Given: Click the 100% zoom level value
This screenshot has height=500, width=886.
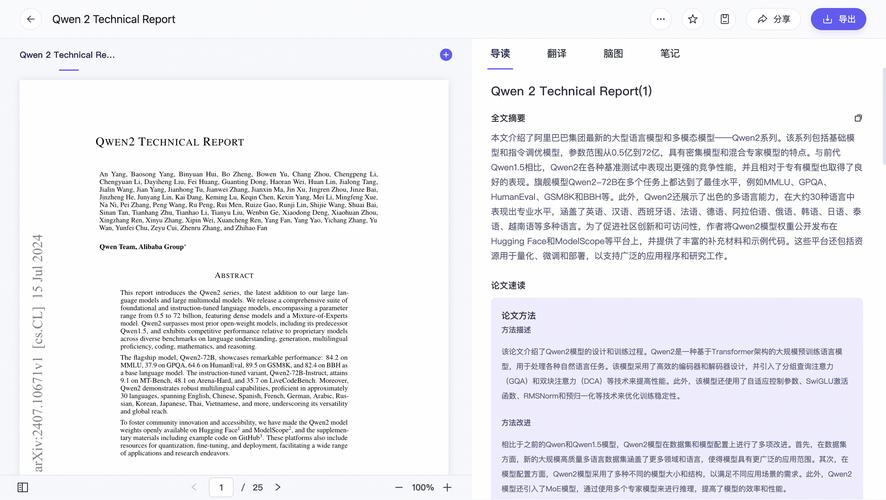Looking at the screenshot, I should 423,487.
